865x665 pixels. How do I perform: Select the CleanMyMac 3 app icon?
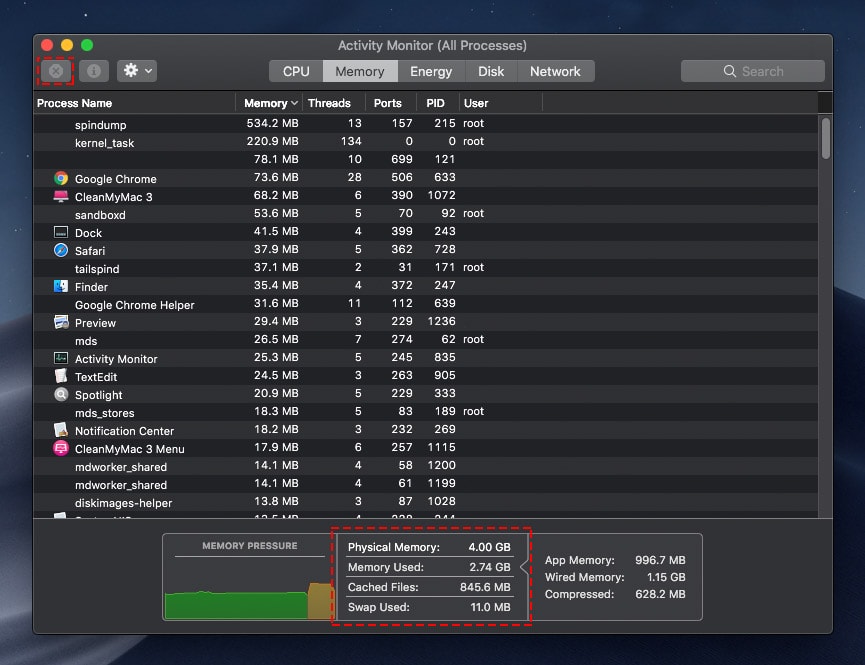point(61,196)
